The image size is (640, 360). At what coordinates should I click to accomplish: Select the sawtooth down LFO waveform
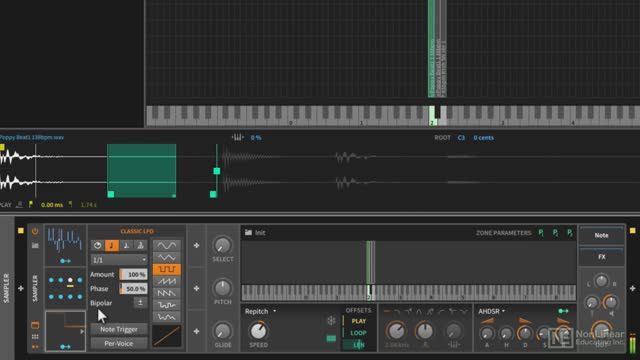tap(167, 293)
